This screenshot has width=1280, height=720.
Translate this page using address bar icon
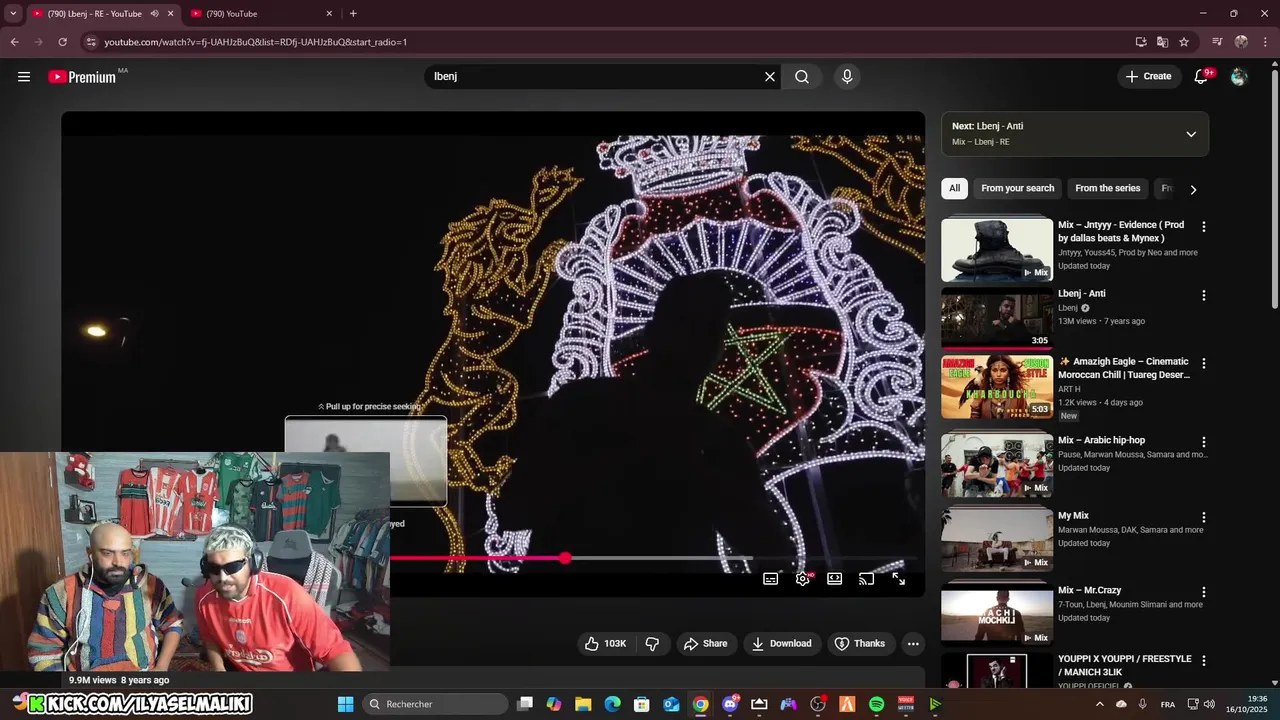pyautogui.click(x=1162, y=42)
